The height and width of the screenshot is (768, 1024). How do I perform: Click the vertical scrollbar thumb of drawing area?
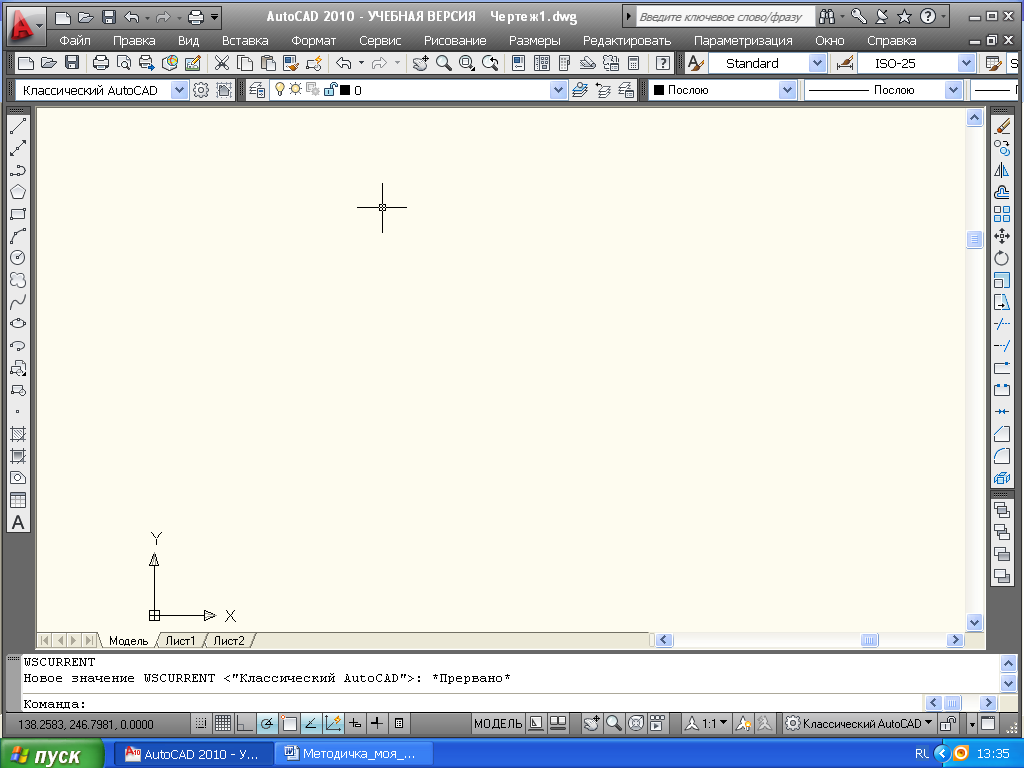coord(974,239)
